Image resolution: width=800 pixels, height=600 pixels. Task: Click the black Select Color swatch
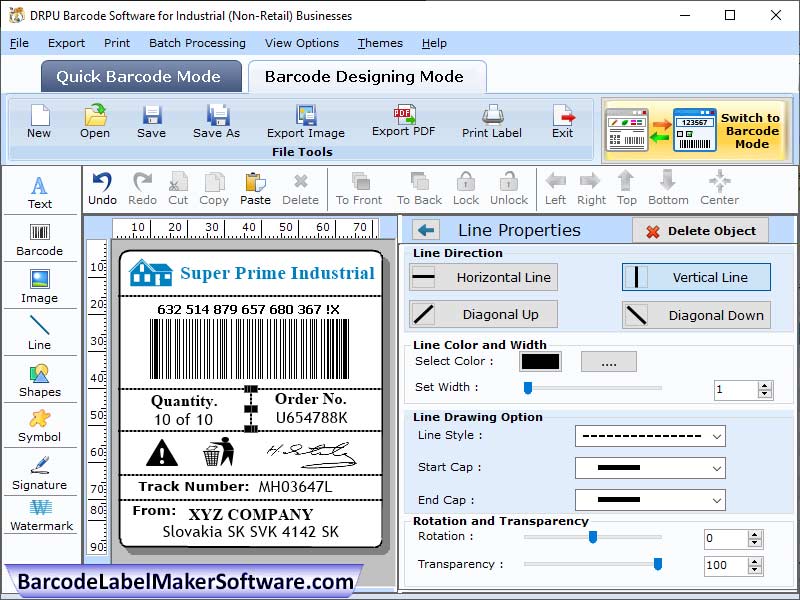(540, 362)
